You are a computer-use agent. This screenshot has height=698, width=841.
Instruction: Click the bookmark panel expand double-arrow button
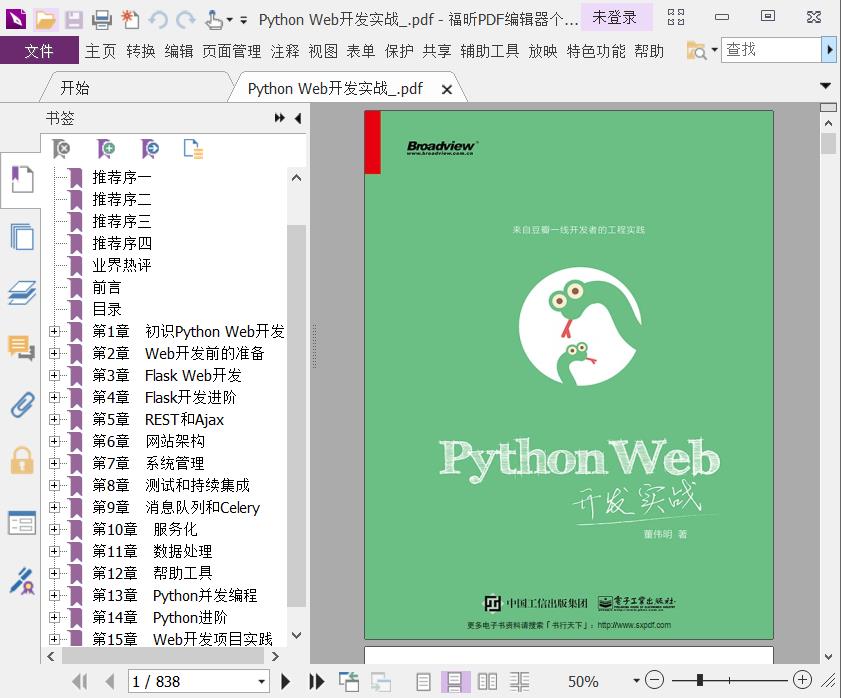tap(279, 118)
